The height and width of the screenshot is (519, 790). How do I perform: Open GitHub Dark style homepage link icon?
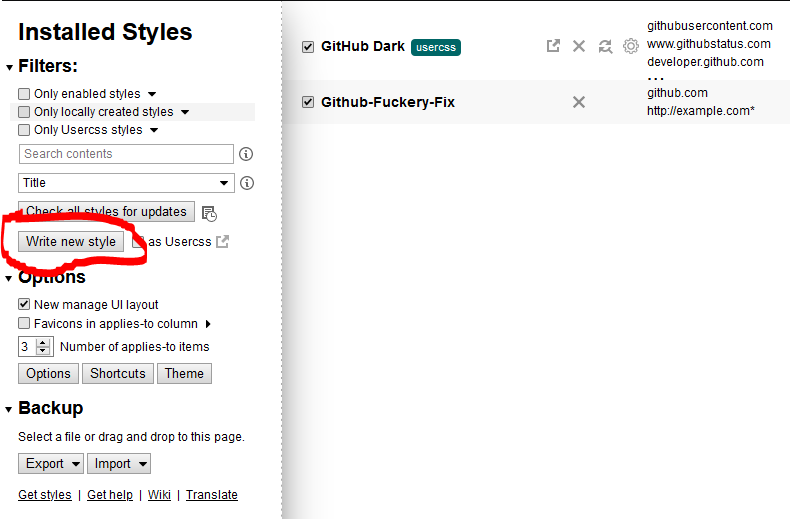tap(553, 46)
